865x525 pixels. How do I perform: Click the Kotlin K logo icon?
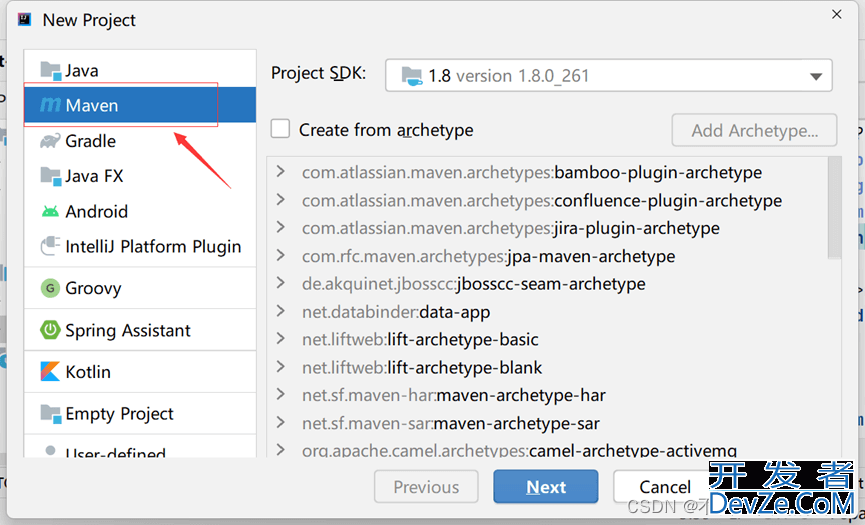pyautogui.click(x=50, y=371)
